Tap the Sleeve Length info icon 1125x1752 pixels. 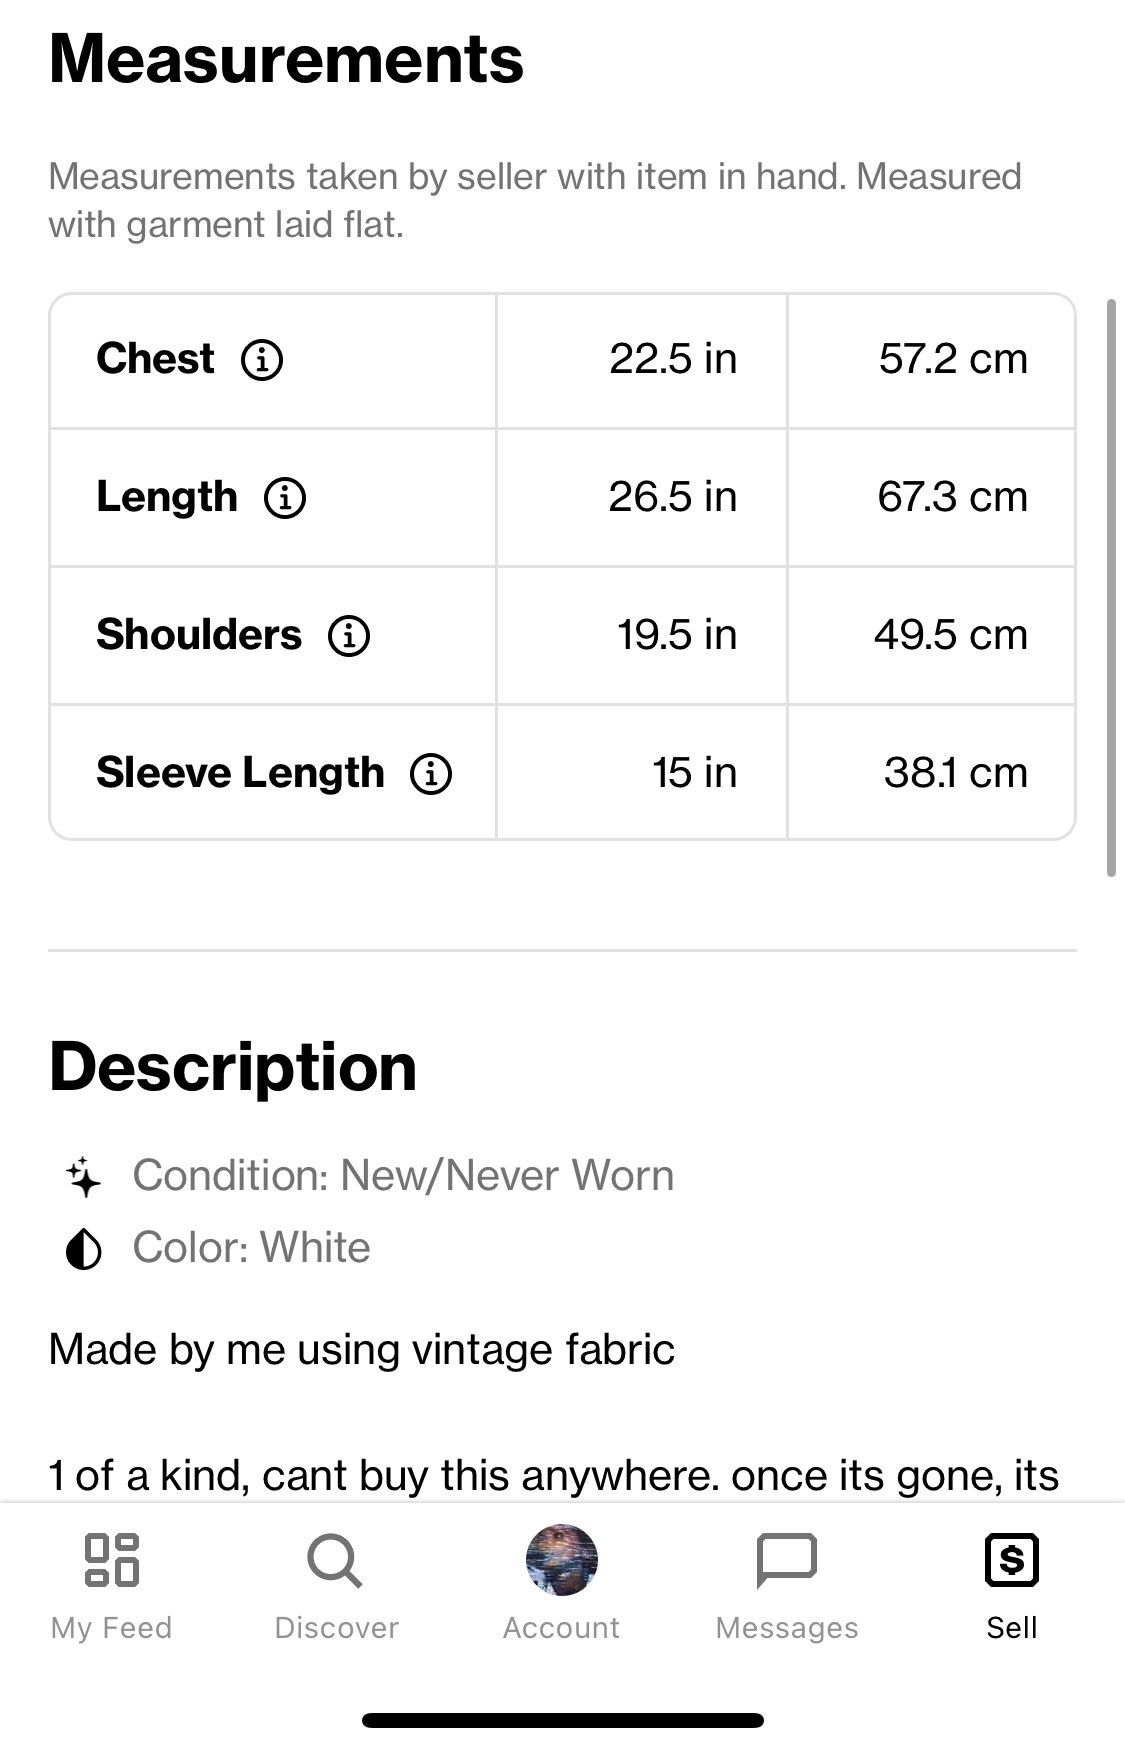pyautogui.click(x=431, y=773)
